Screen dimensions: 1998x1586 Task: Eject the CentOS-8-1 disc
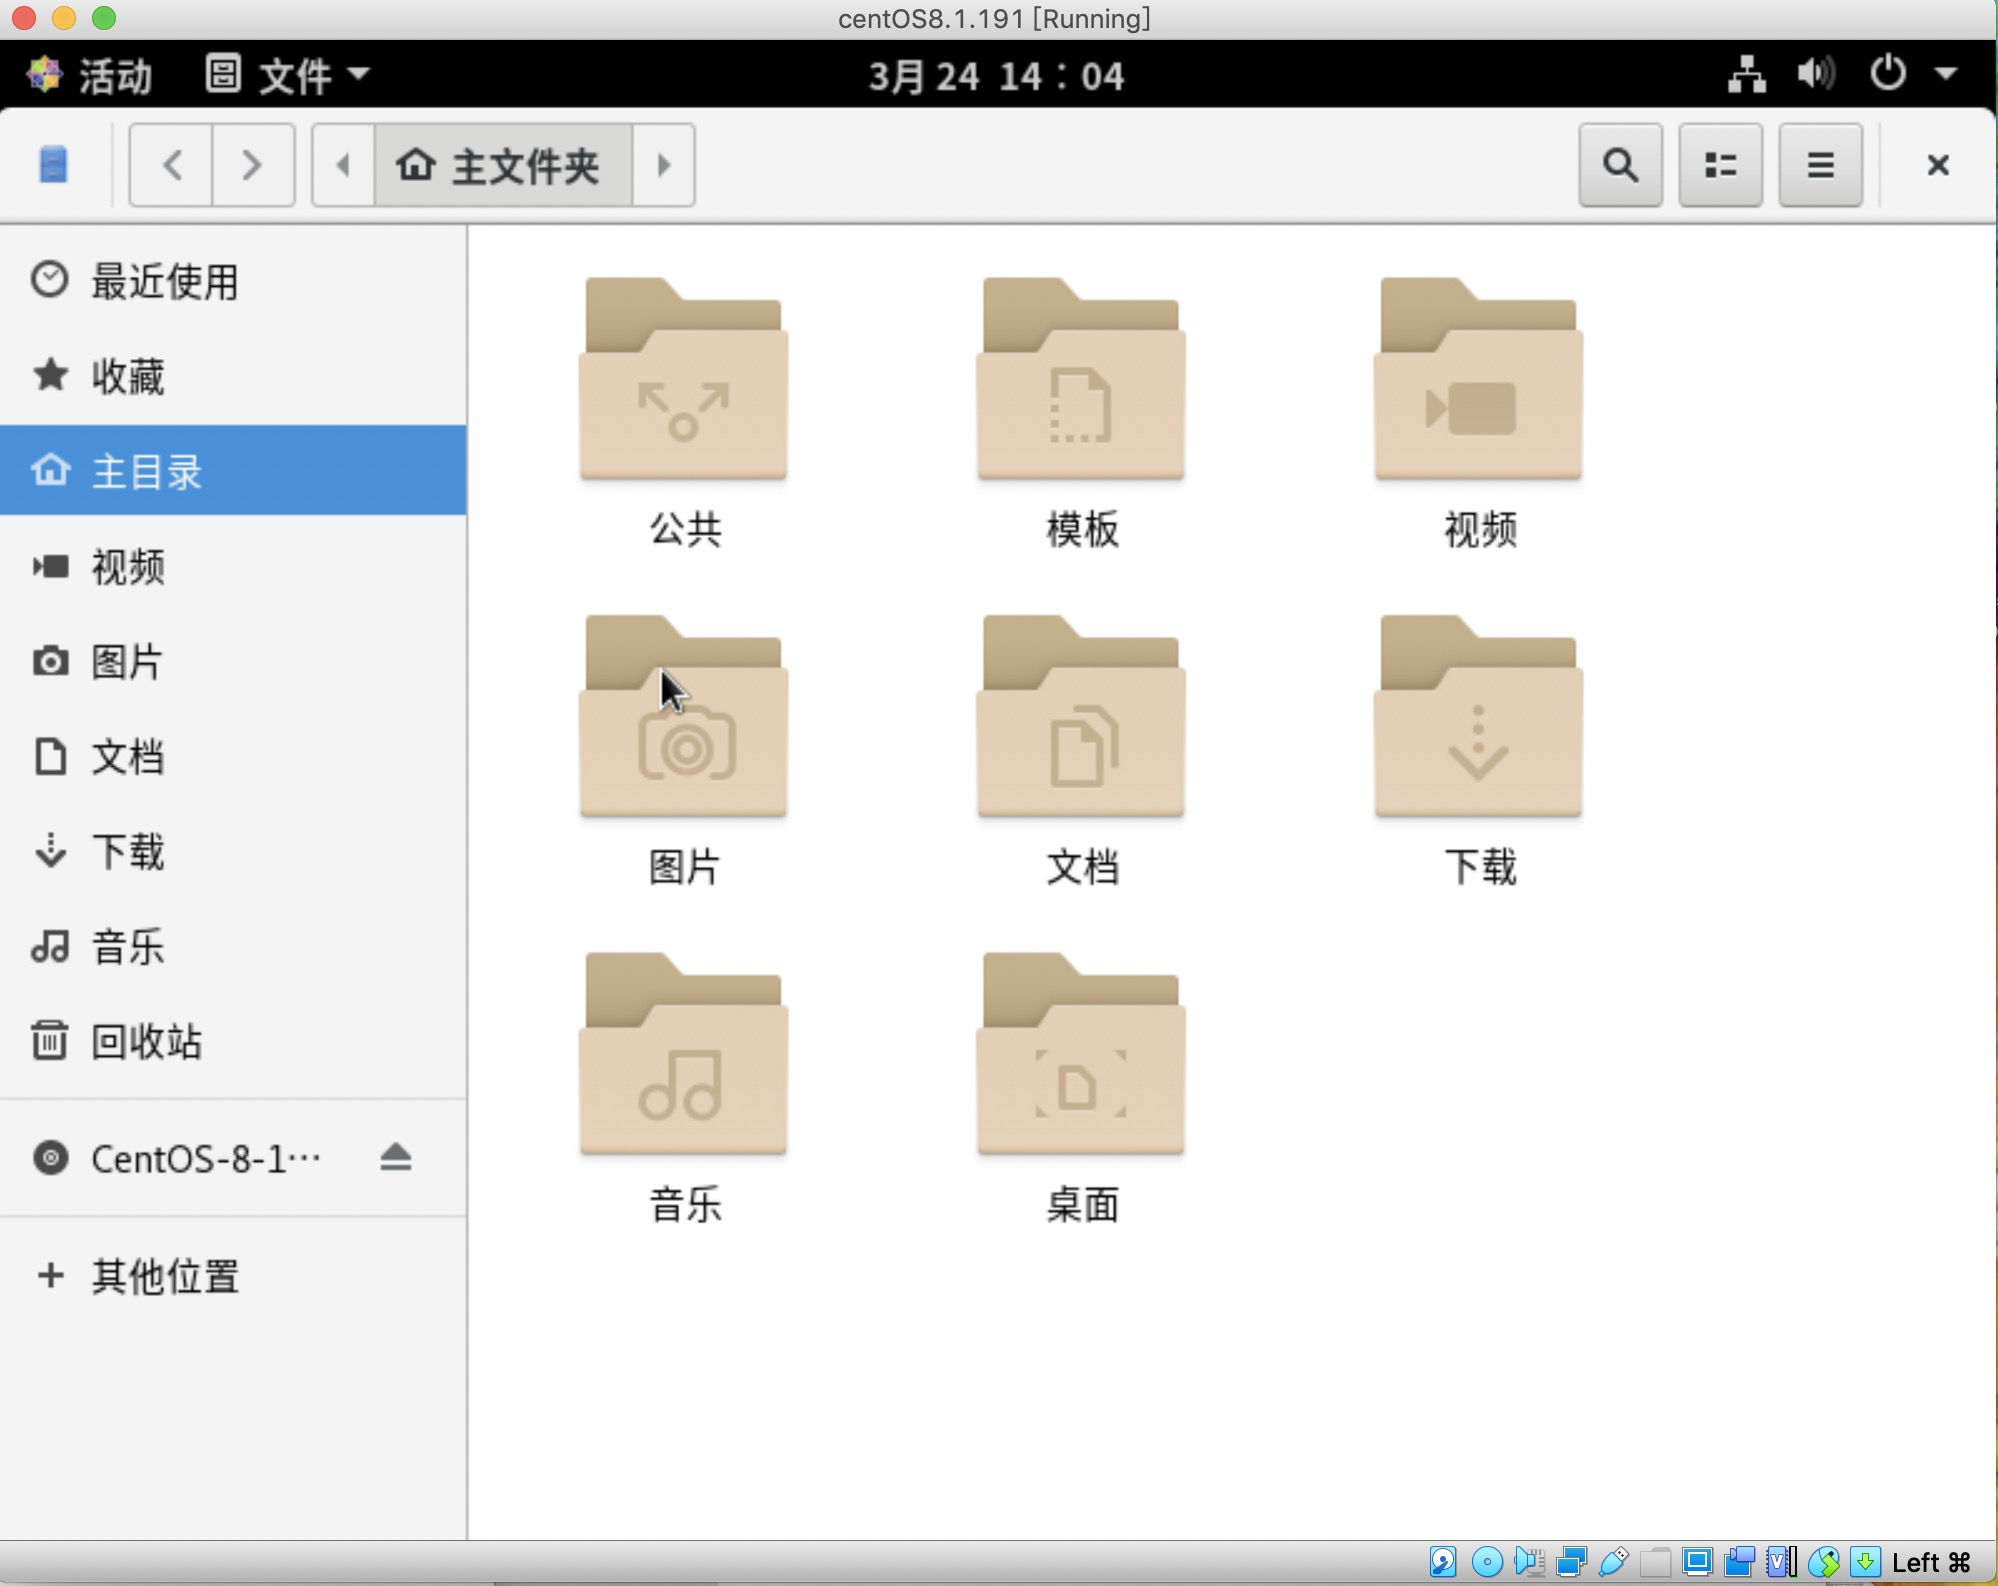(x=396, y=1157)
